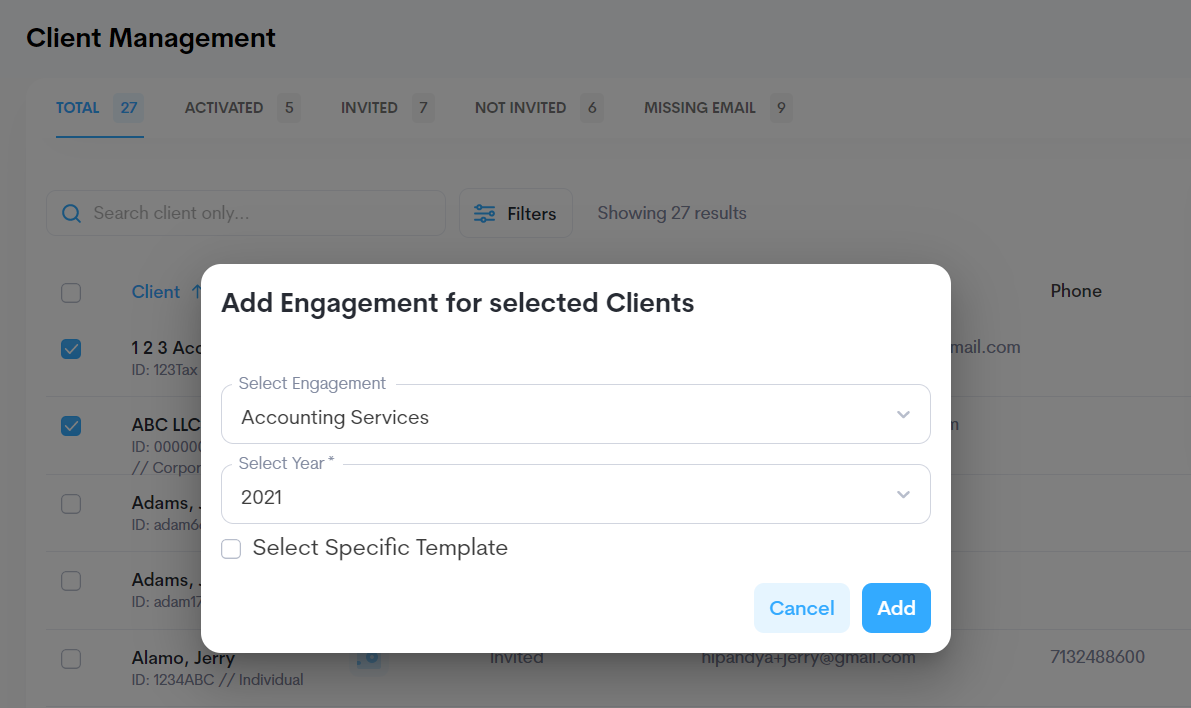Image resolution: width=1191 pixels, height=708 pixels.
Task: Open the Select Engagement dropdown
Action: pyautogui.click(x=575, y=413)
